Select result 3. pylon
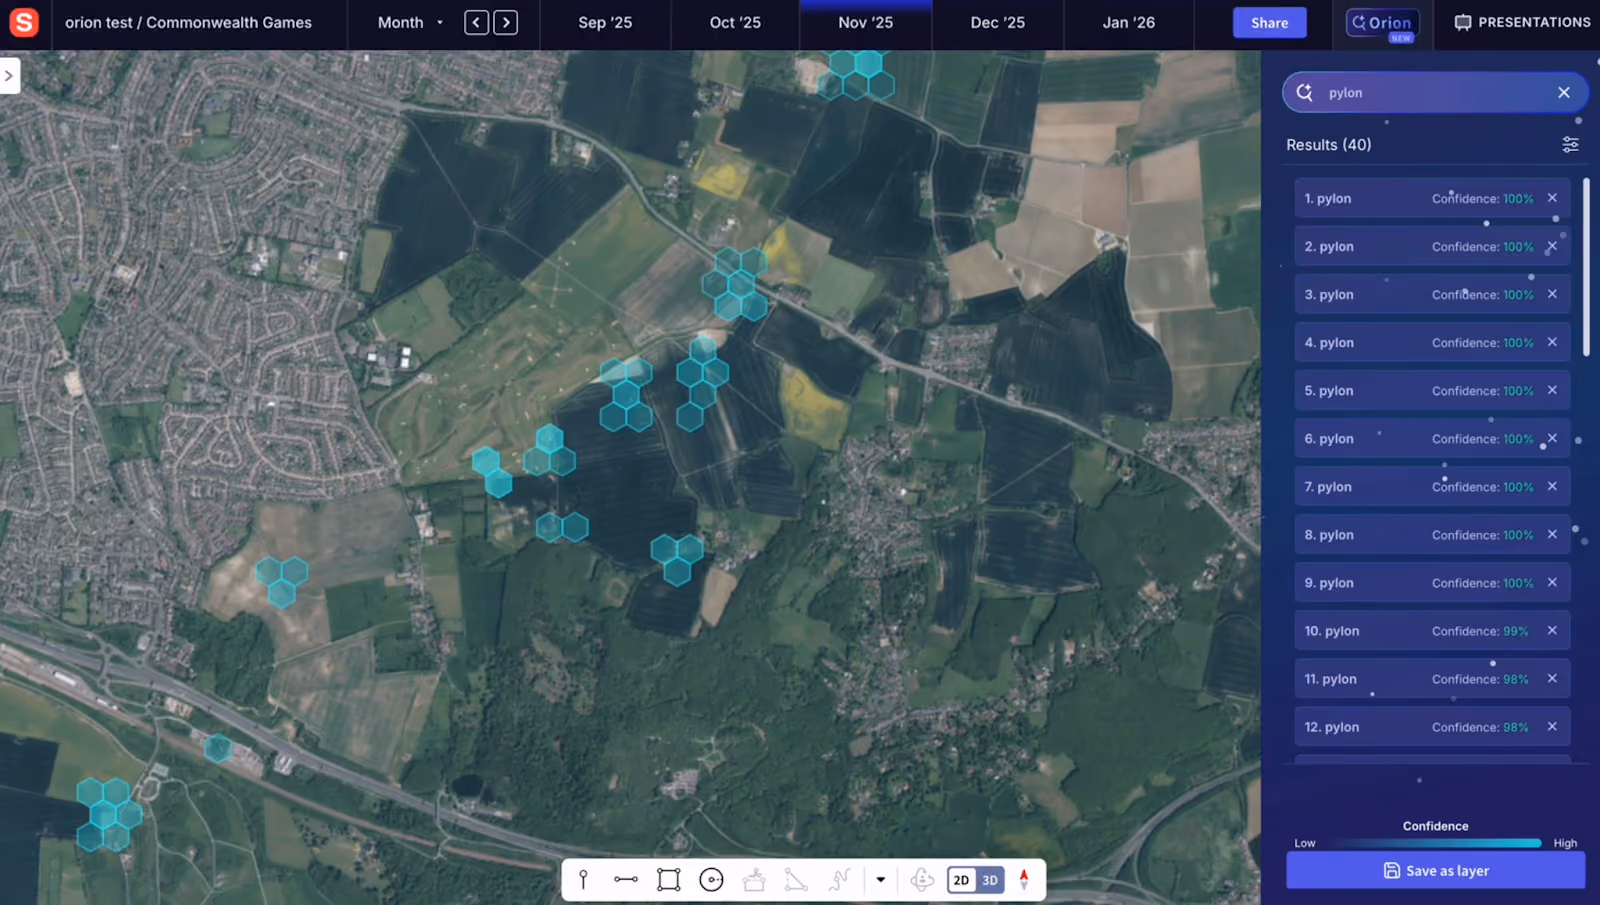Screen dimensions: 1600x905 (1432, 294)
